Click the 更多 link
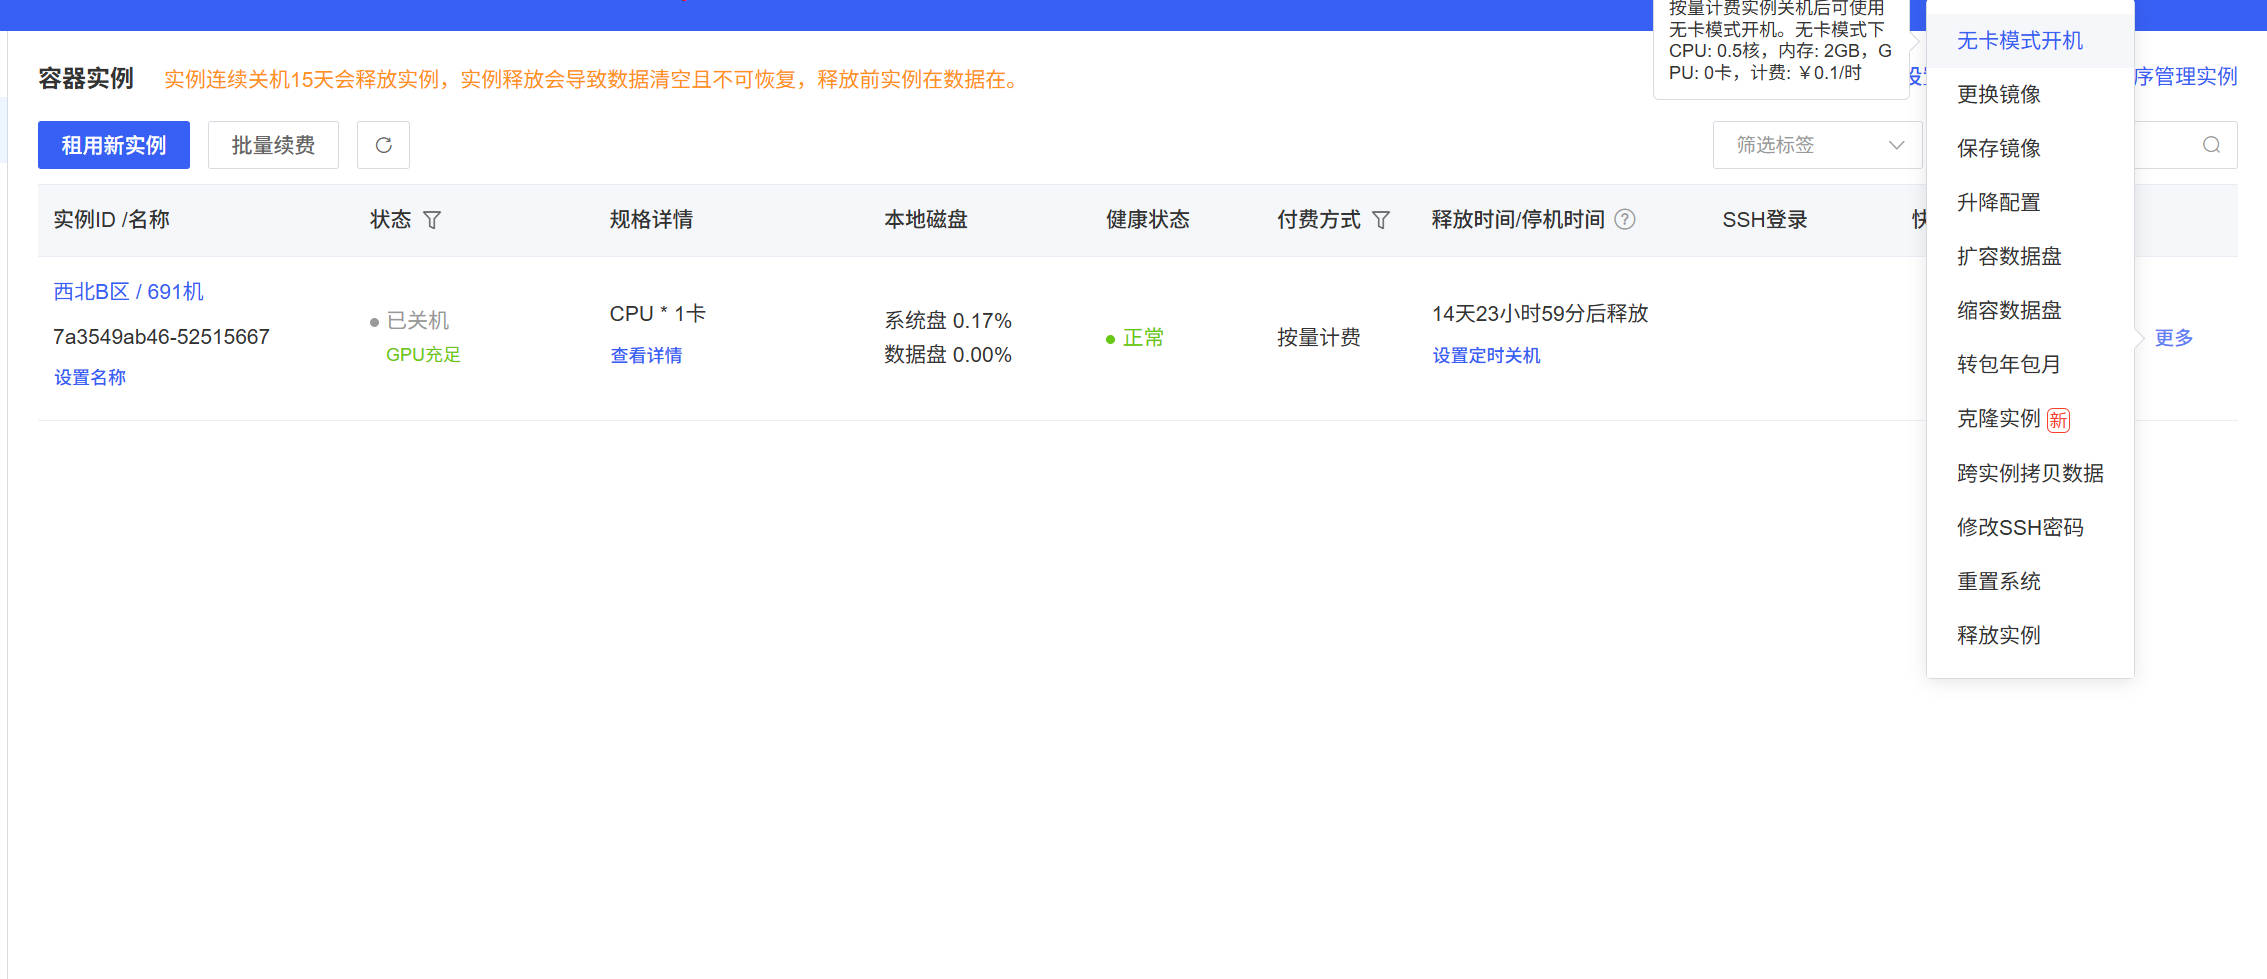This screenshot has width=2267, height=979. pyautogui.click(x=2173, y=338)
